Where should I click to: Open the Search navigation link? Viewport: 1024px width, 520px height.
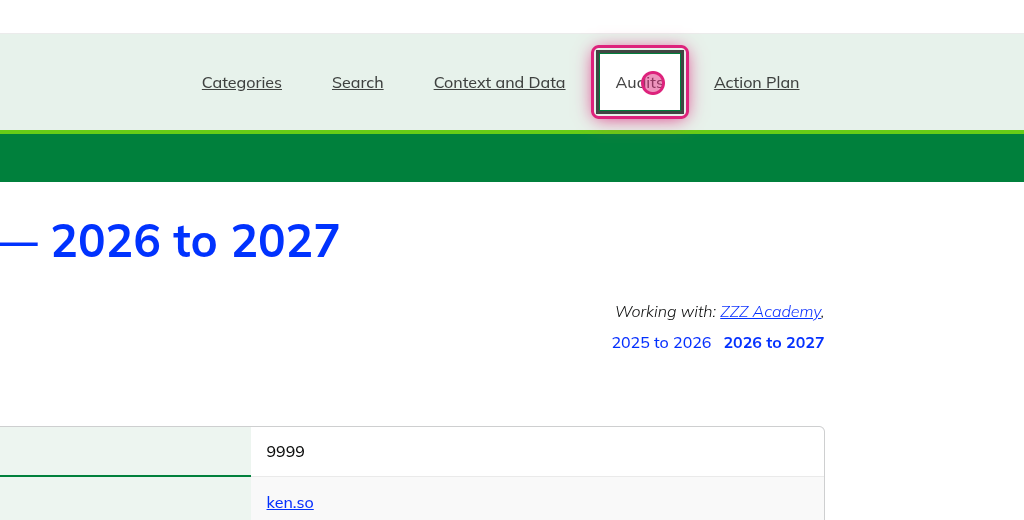[357, 82]
